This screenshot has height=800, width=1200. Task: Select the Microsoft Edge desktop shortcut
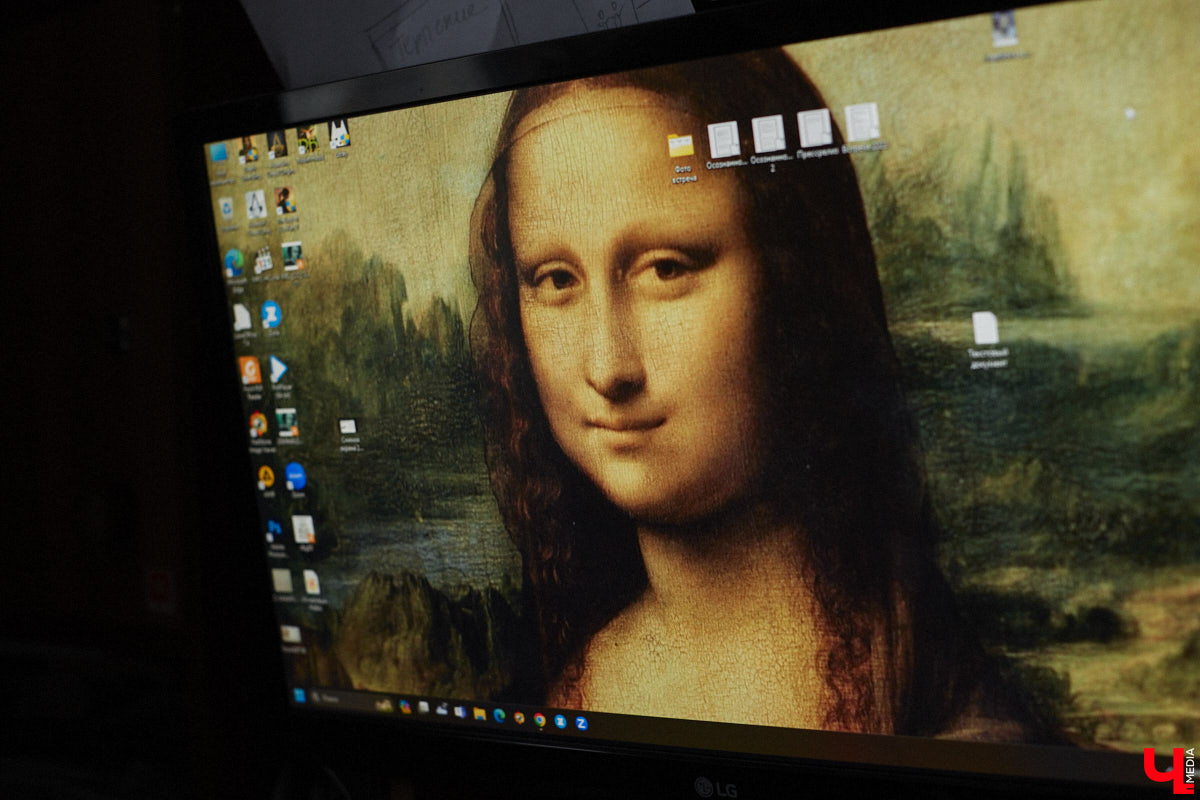(233, 263)
